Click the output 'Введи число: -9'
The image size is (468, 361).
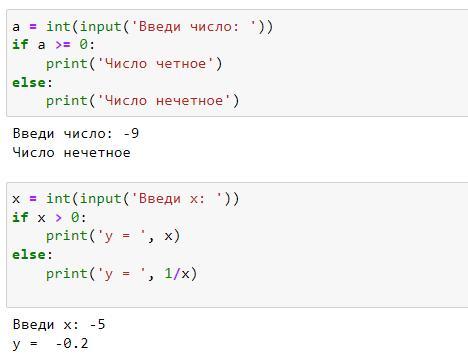[76, 134]
